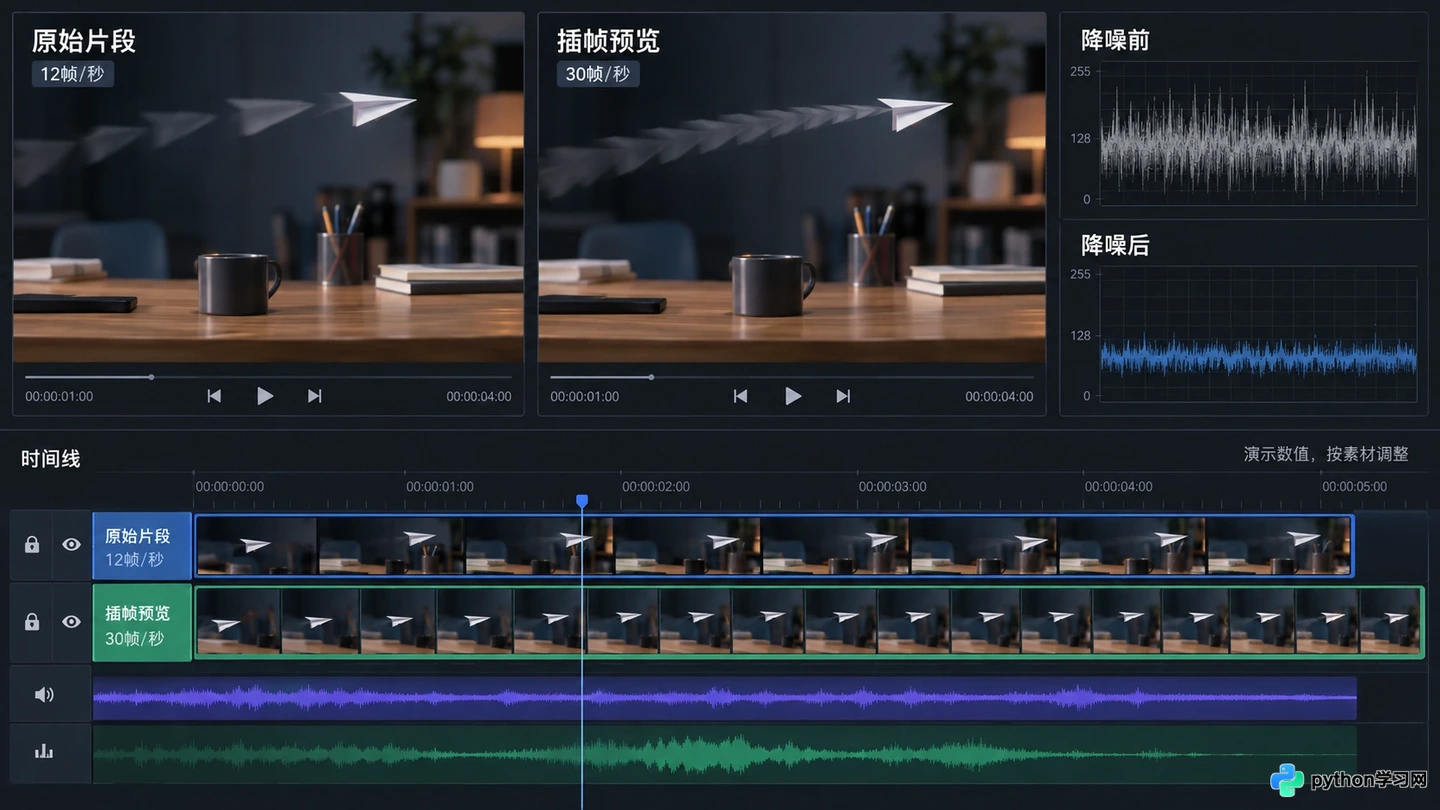Hide the 原始片段 track with its eye icon
The height and width of the screenshot is (810, 1440).
(71, 545)
